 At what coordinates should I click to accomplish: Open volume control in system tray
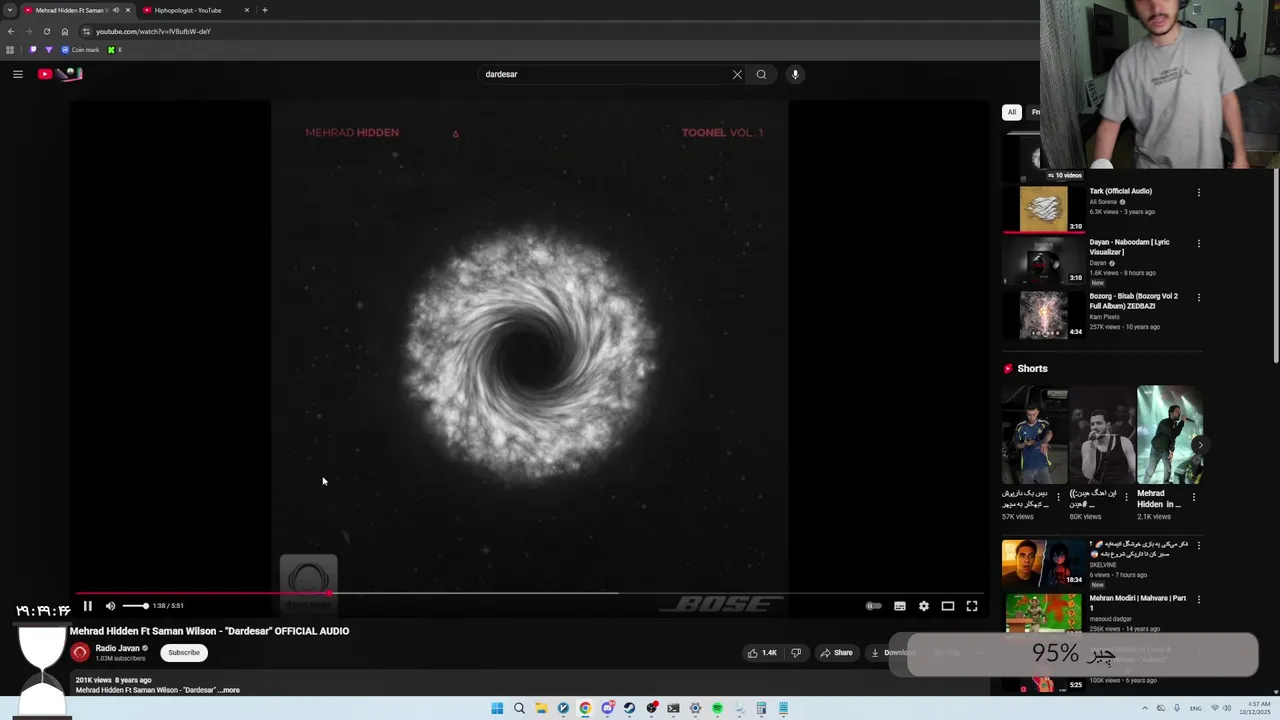1228,708
